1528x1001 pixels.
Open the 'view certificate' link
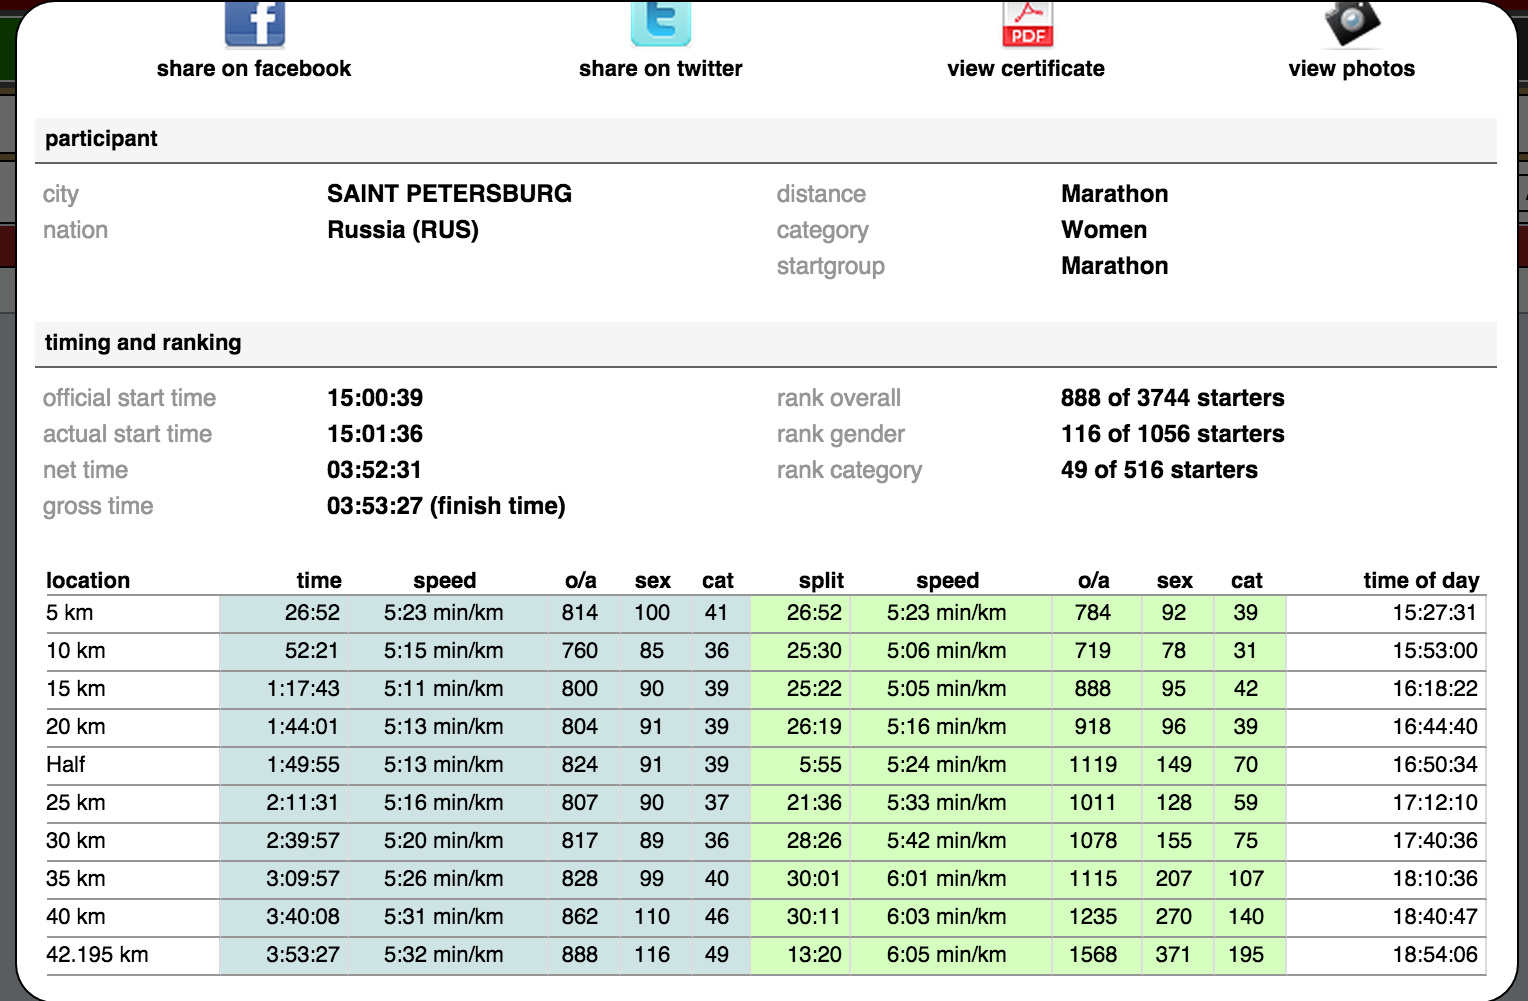[1026, 69]
